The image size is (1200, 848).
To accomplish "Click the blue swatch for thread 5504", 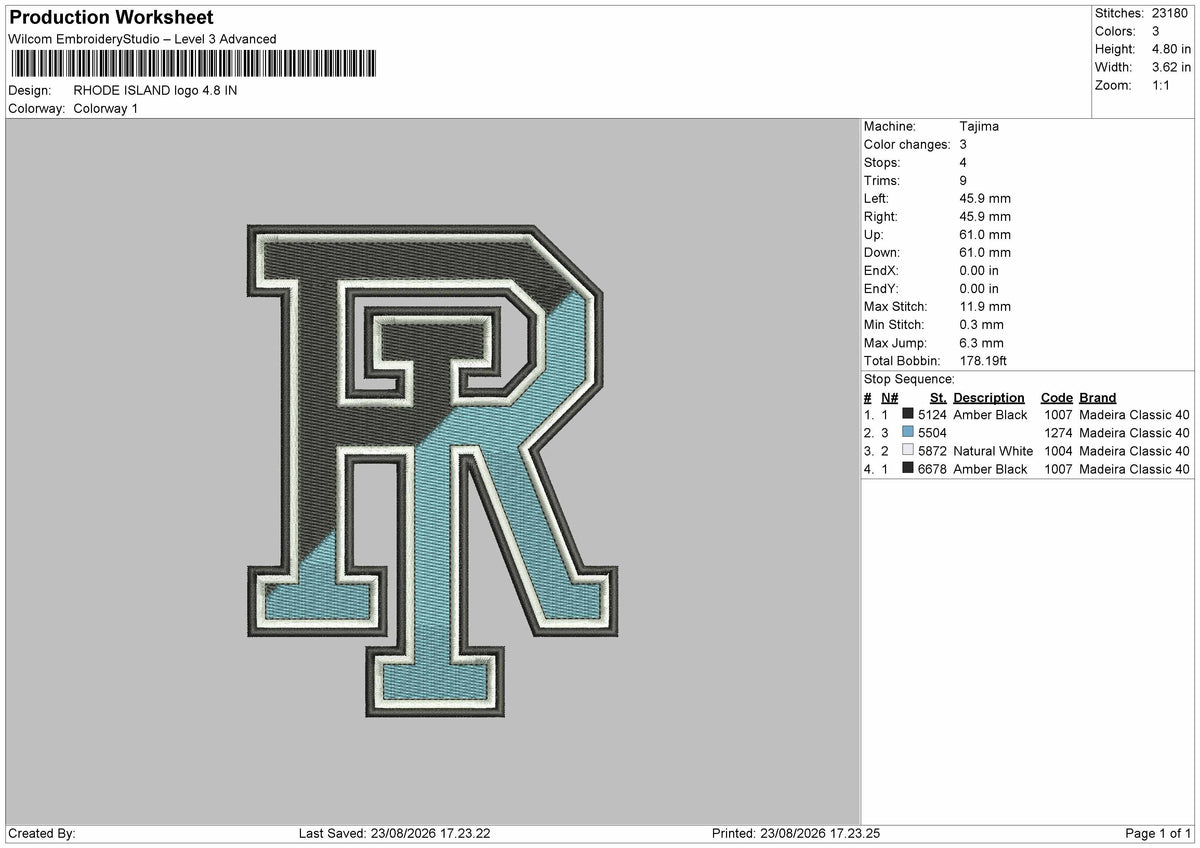I will coord(908,432).
